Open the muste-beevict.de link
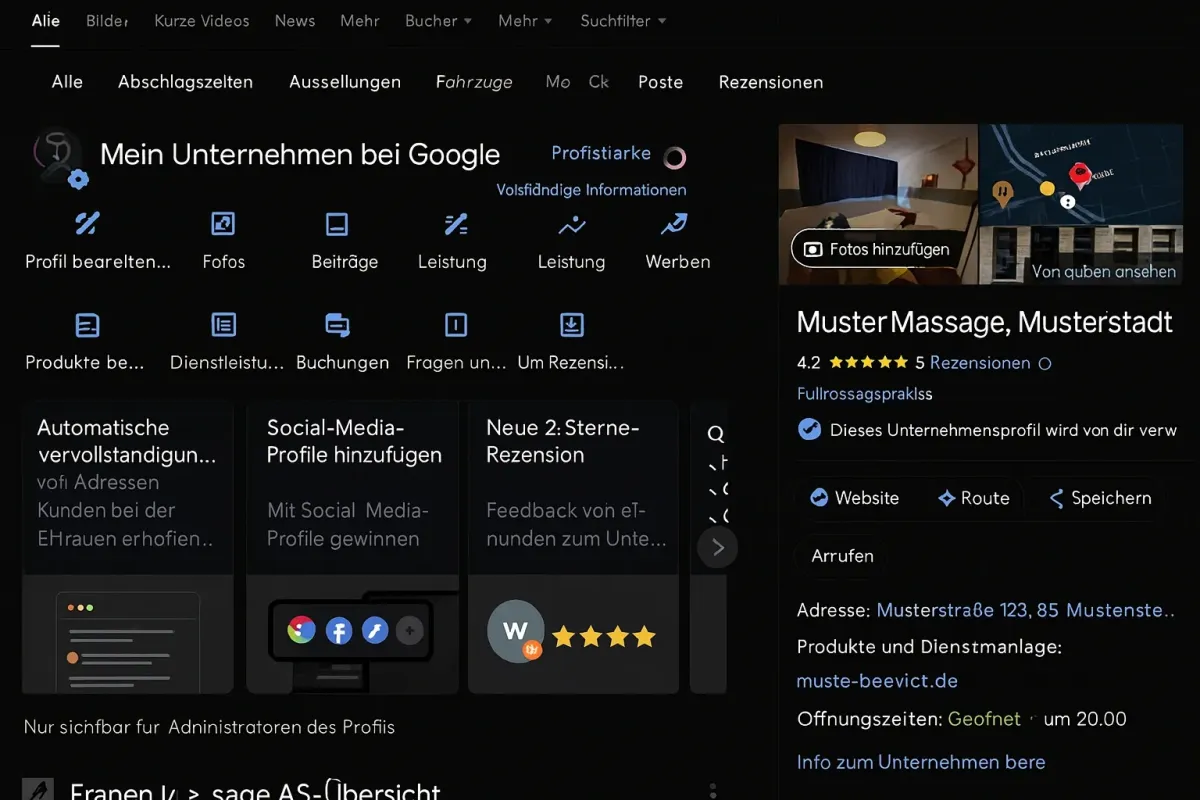 coord(877,681)
